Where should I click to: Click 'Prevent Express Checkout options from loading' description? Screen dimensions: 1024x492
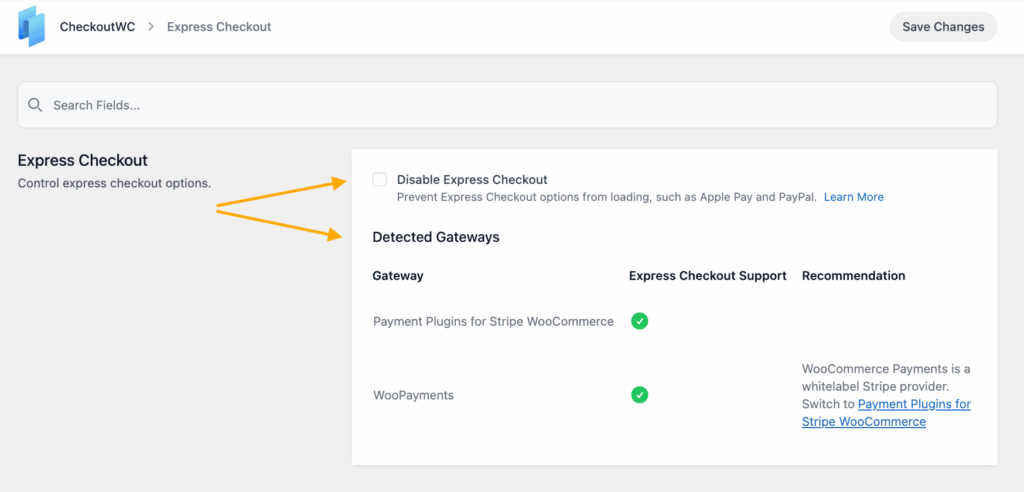pos(607,197)
